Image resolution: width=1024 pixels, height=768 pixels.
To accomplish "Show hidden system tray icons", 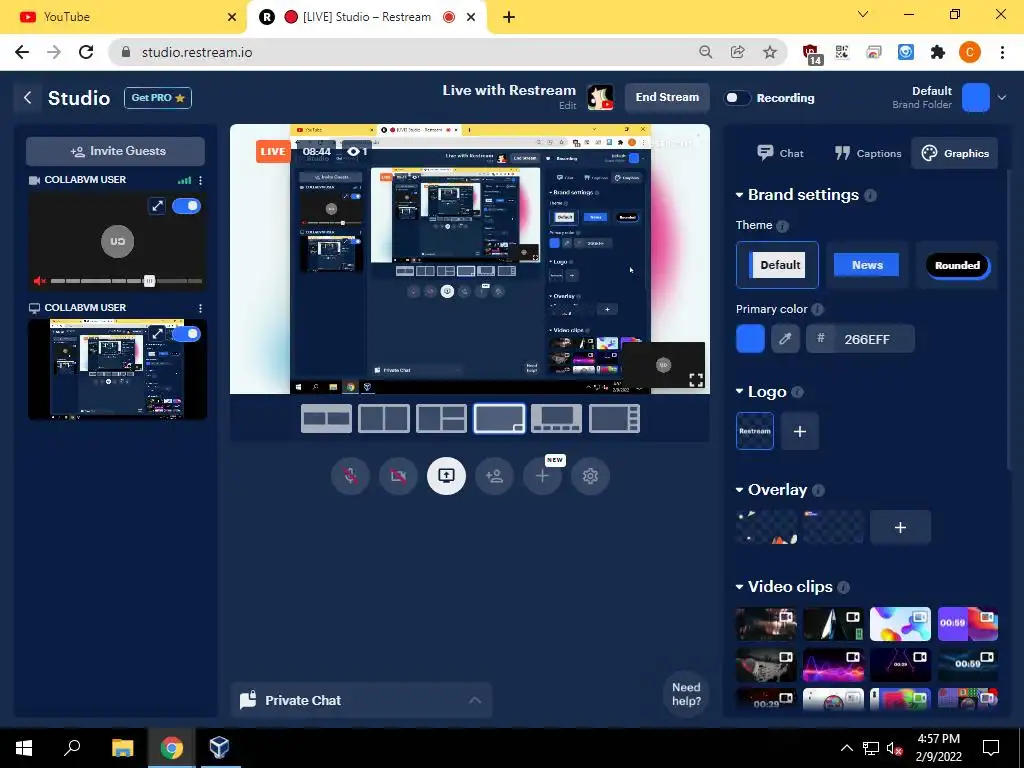I will tap(846, 748).
